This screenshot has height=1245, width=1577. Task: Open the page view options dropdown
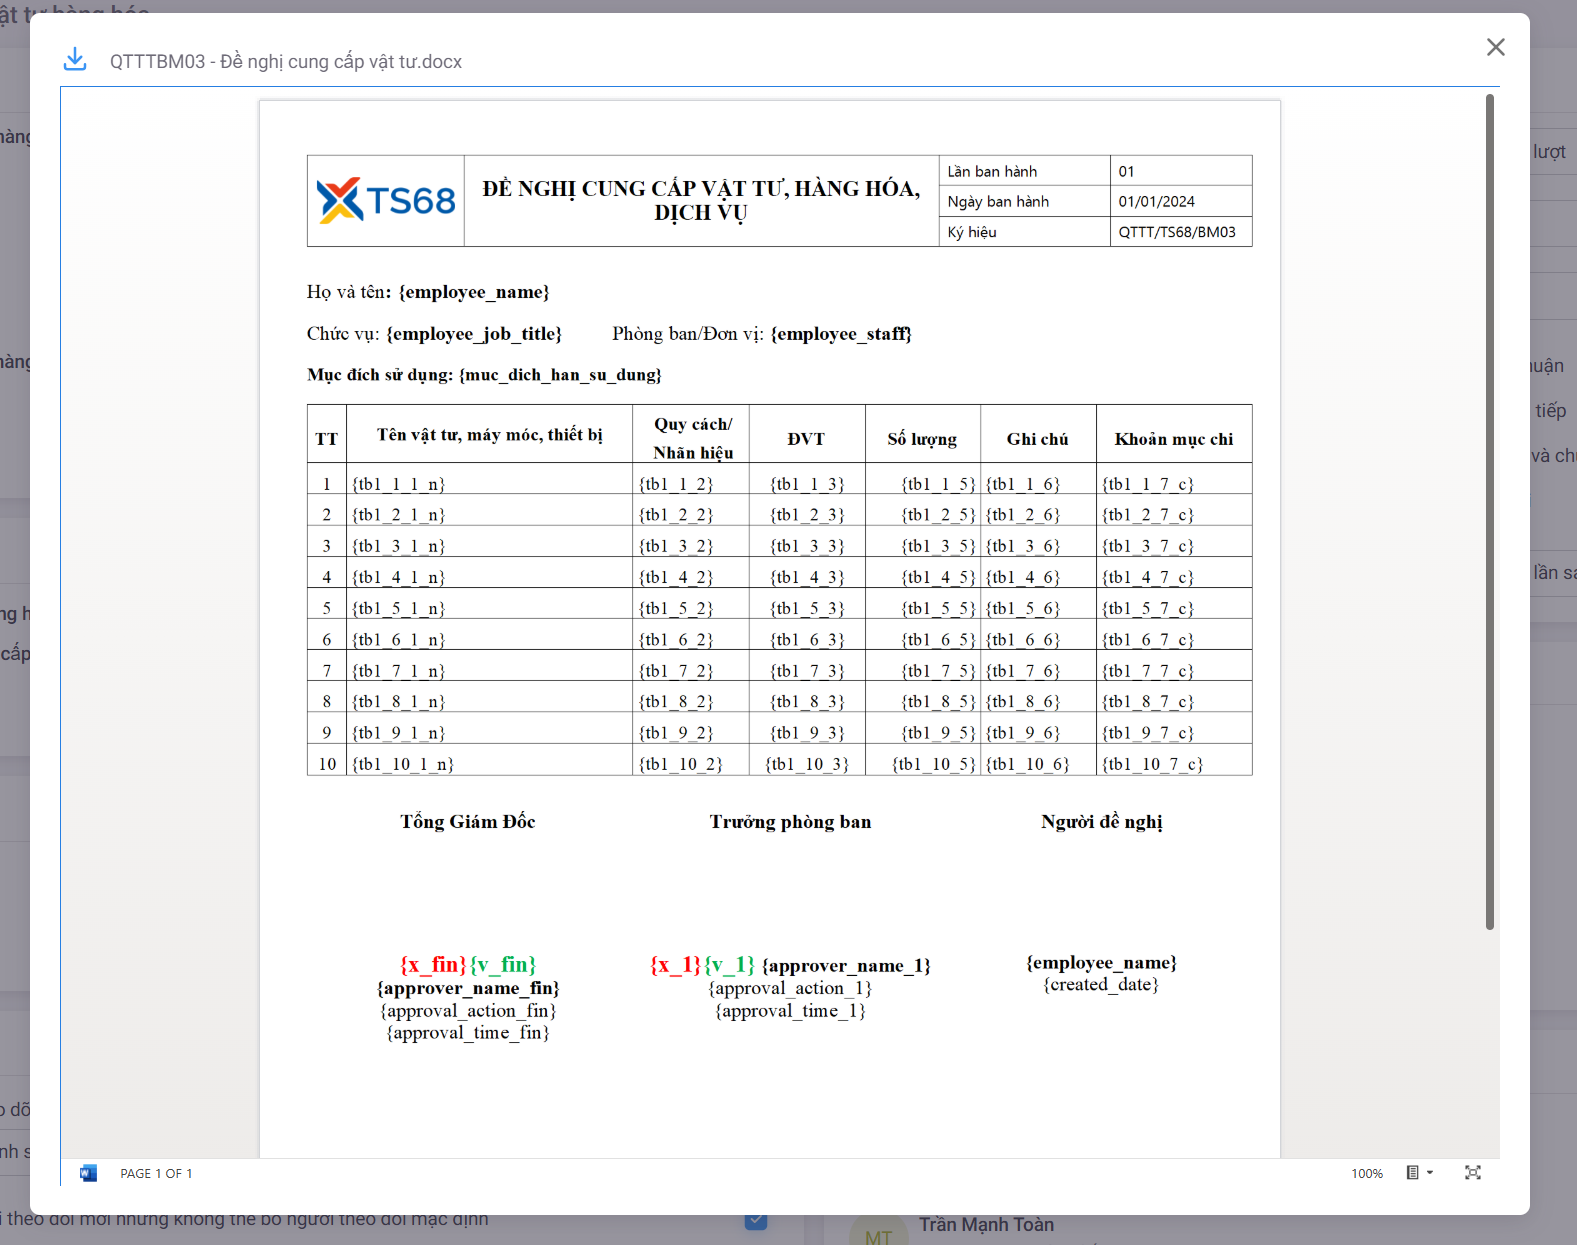pyautogui.click(x=1419, y=1173)
